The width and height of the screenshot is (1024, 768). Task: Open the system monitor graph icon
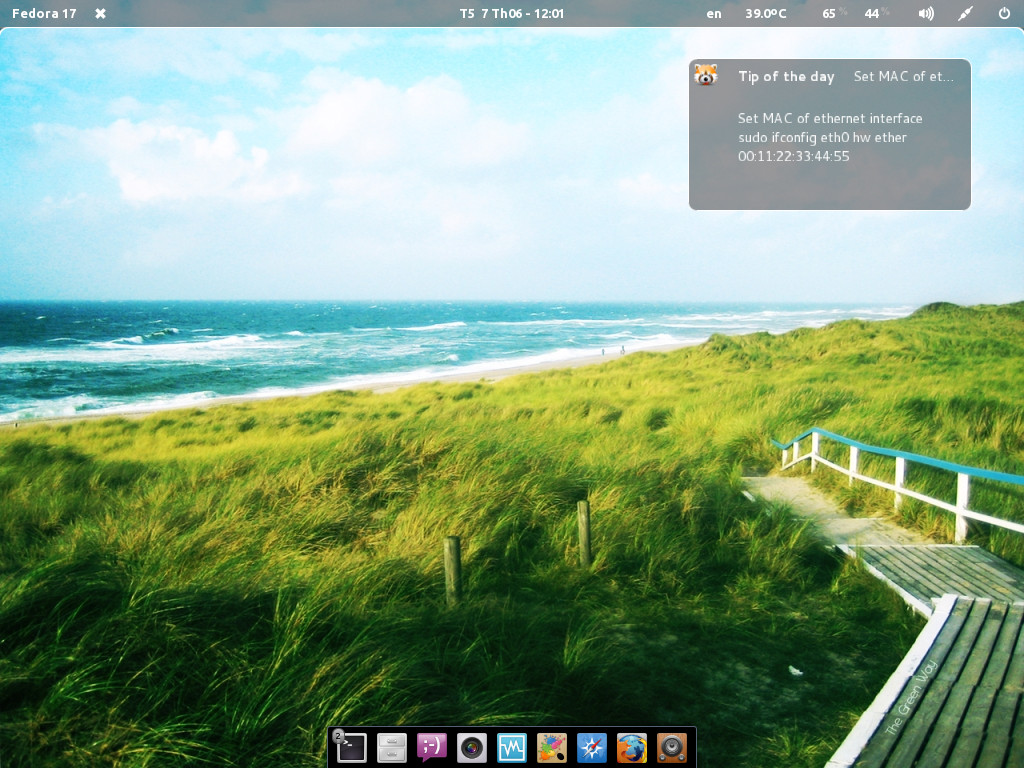(x=511, y=748)
